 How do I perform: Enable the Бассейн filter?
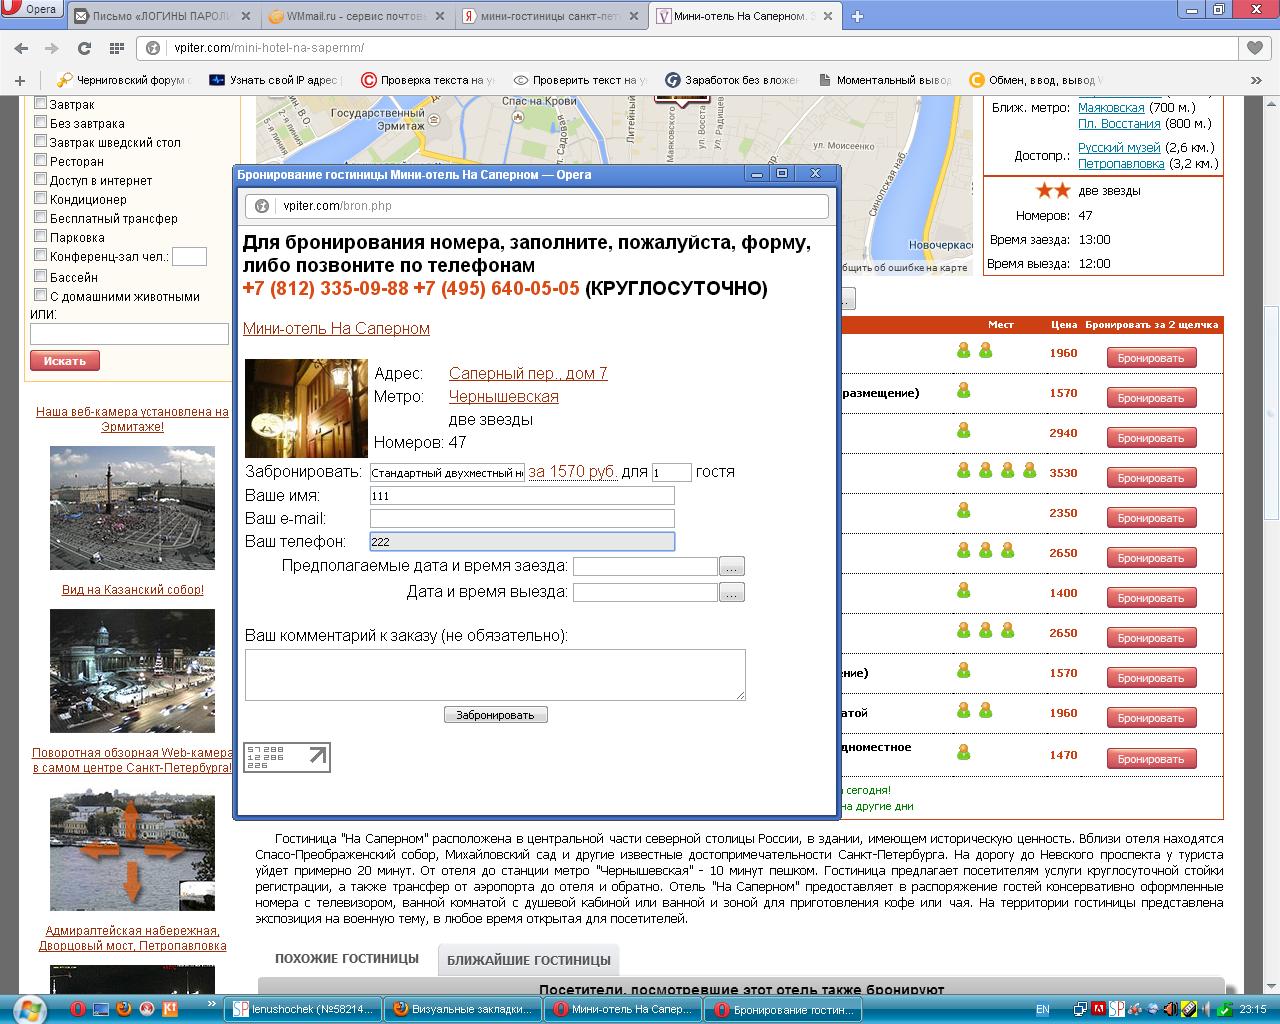coord(41,276)
